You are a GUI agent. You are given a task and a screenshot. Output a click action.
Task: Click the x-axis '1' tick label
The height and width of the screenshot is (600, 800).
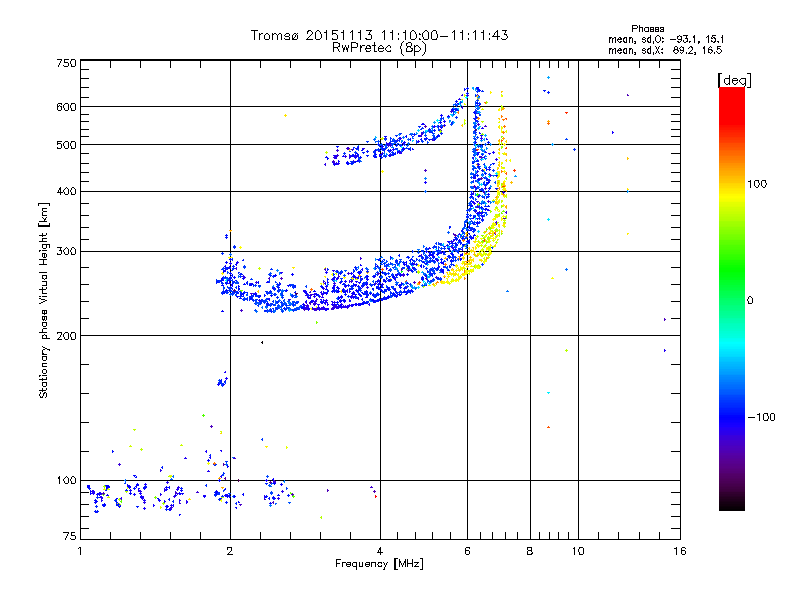click(x=80, y=551)
